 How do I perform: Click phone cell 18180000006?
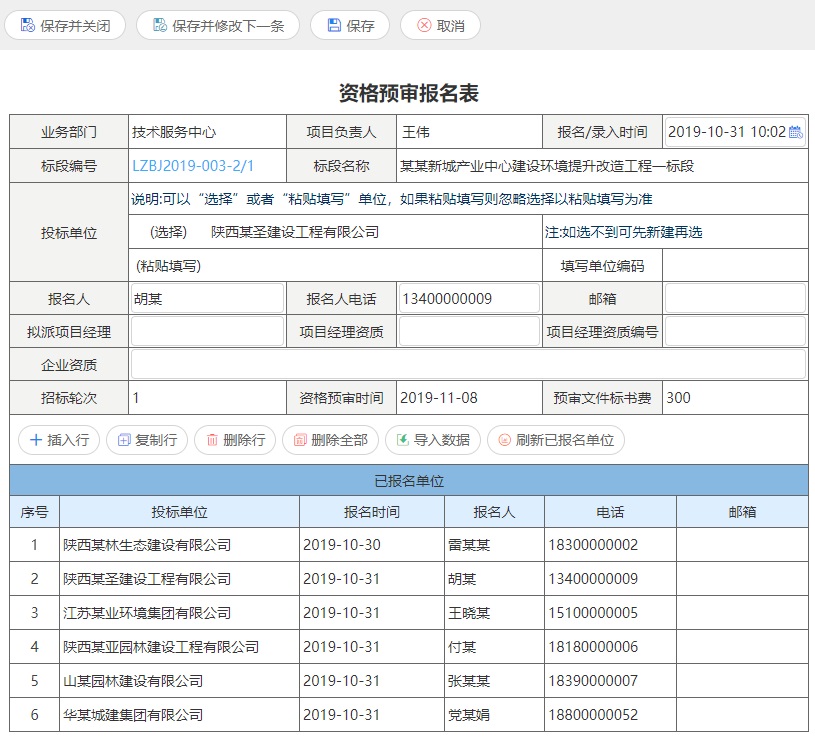tap(610, 647)
